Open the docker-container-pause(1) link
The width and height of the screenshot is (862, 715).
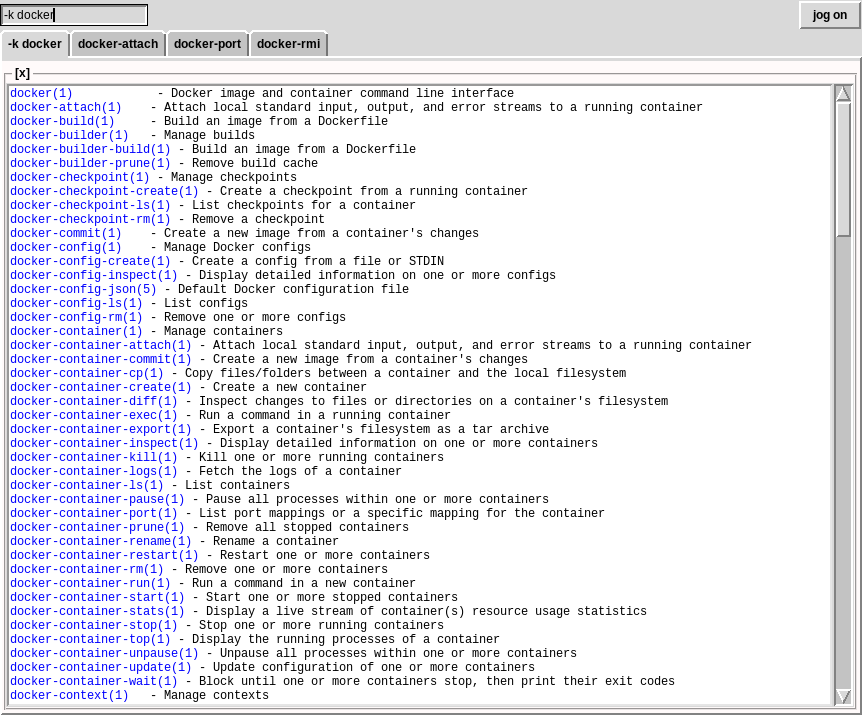pos(97,500)
